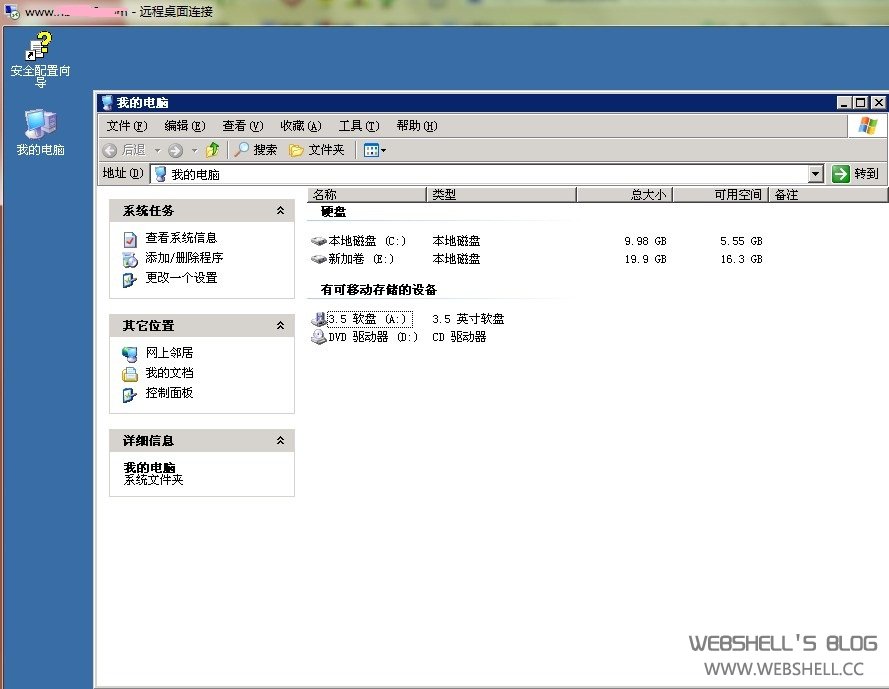Select the 新加卷 (E:) name text

pyautogui.click(x=361, y=259)
